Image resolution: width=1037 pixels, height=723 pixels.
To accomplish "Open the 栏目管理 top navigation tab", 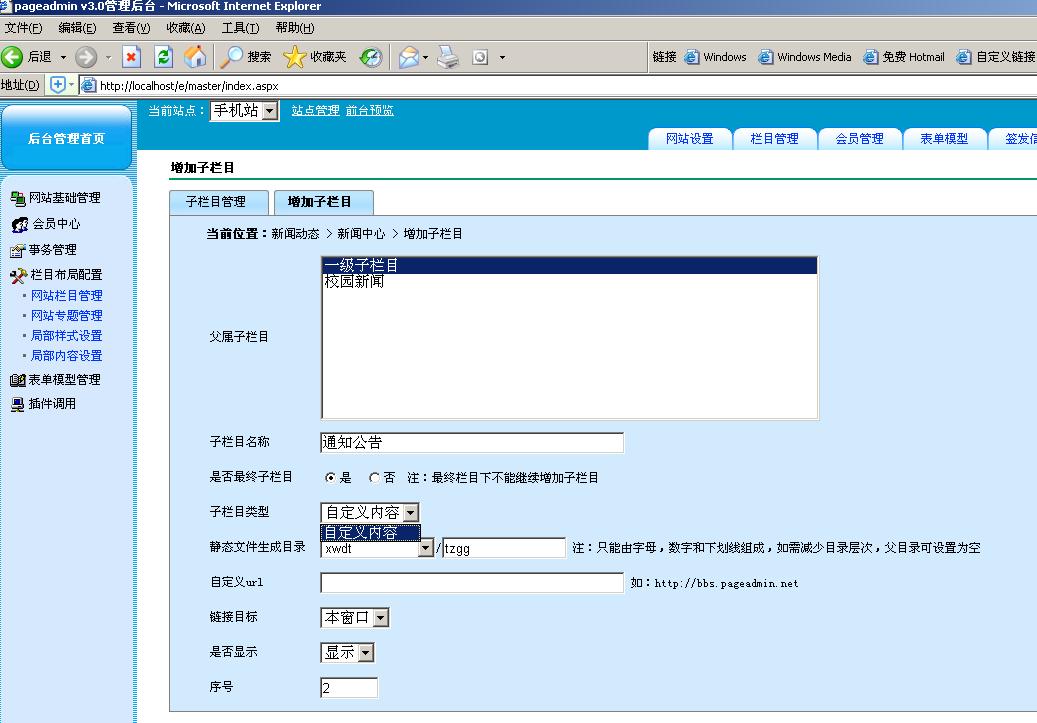I will [x=774, y=139].
